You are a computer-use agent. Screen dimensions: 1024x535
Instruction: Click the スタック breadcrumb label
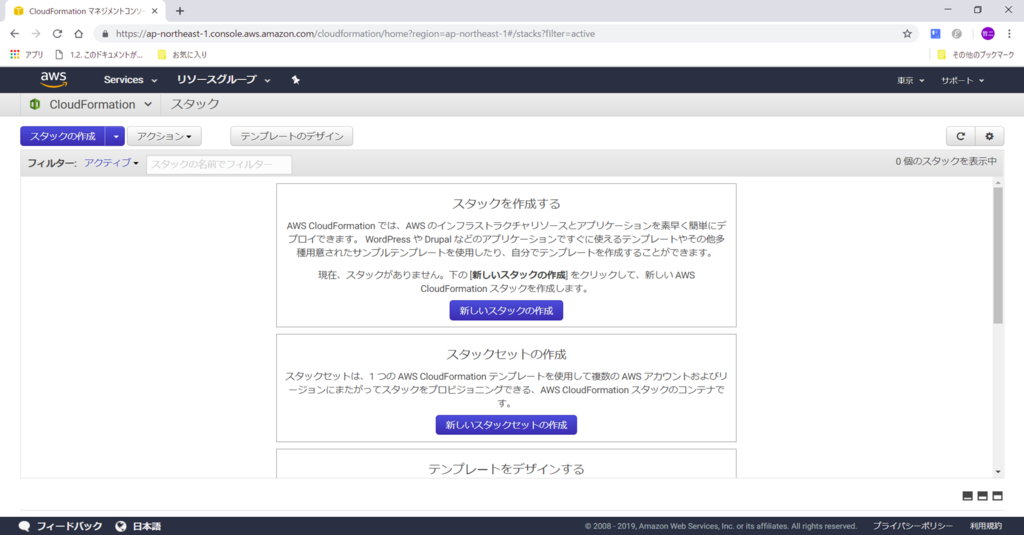[x=195, y=105]
